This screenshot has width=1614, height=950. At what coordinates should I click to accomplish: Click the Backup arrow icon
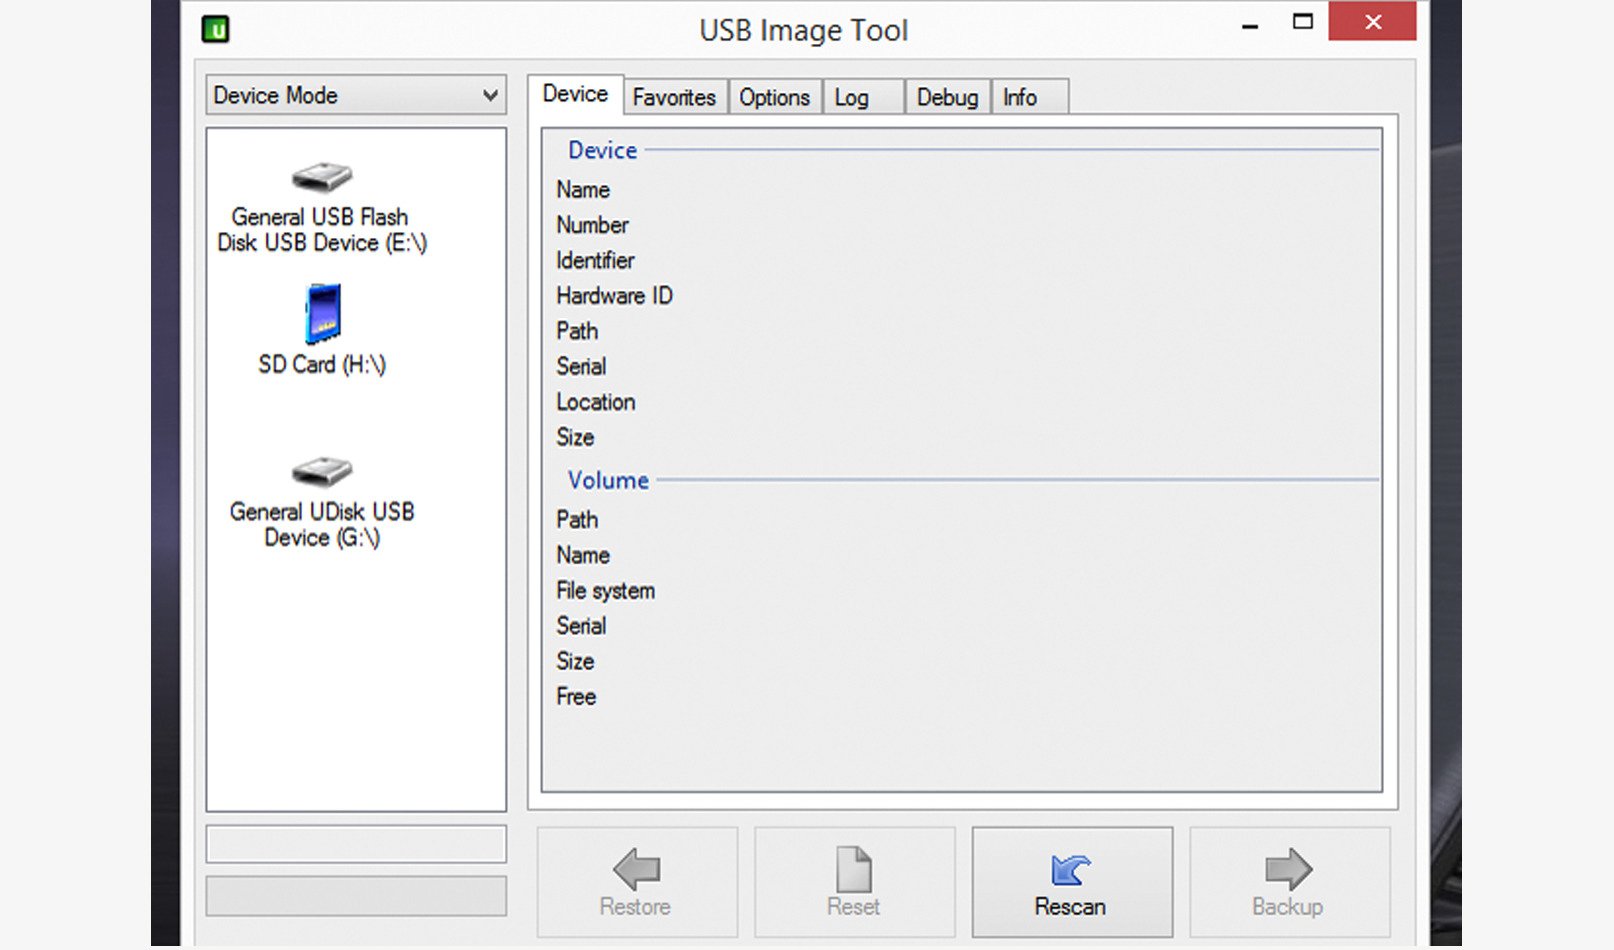coord(1288,868)
